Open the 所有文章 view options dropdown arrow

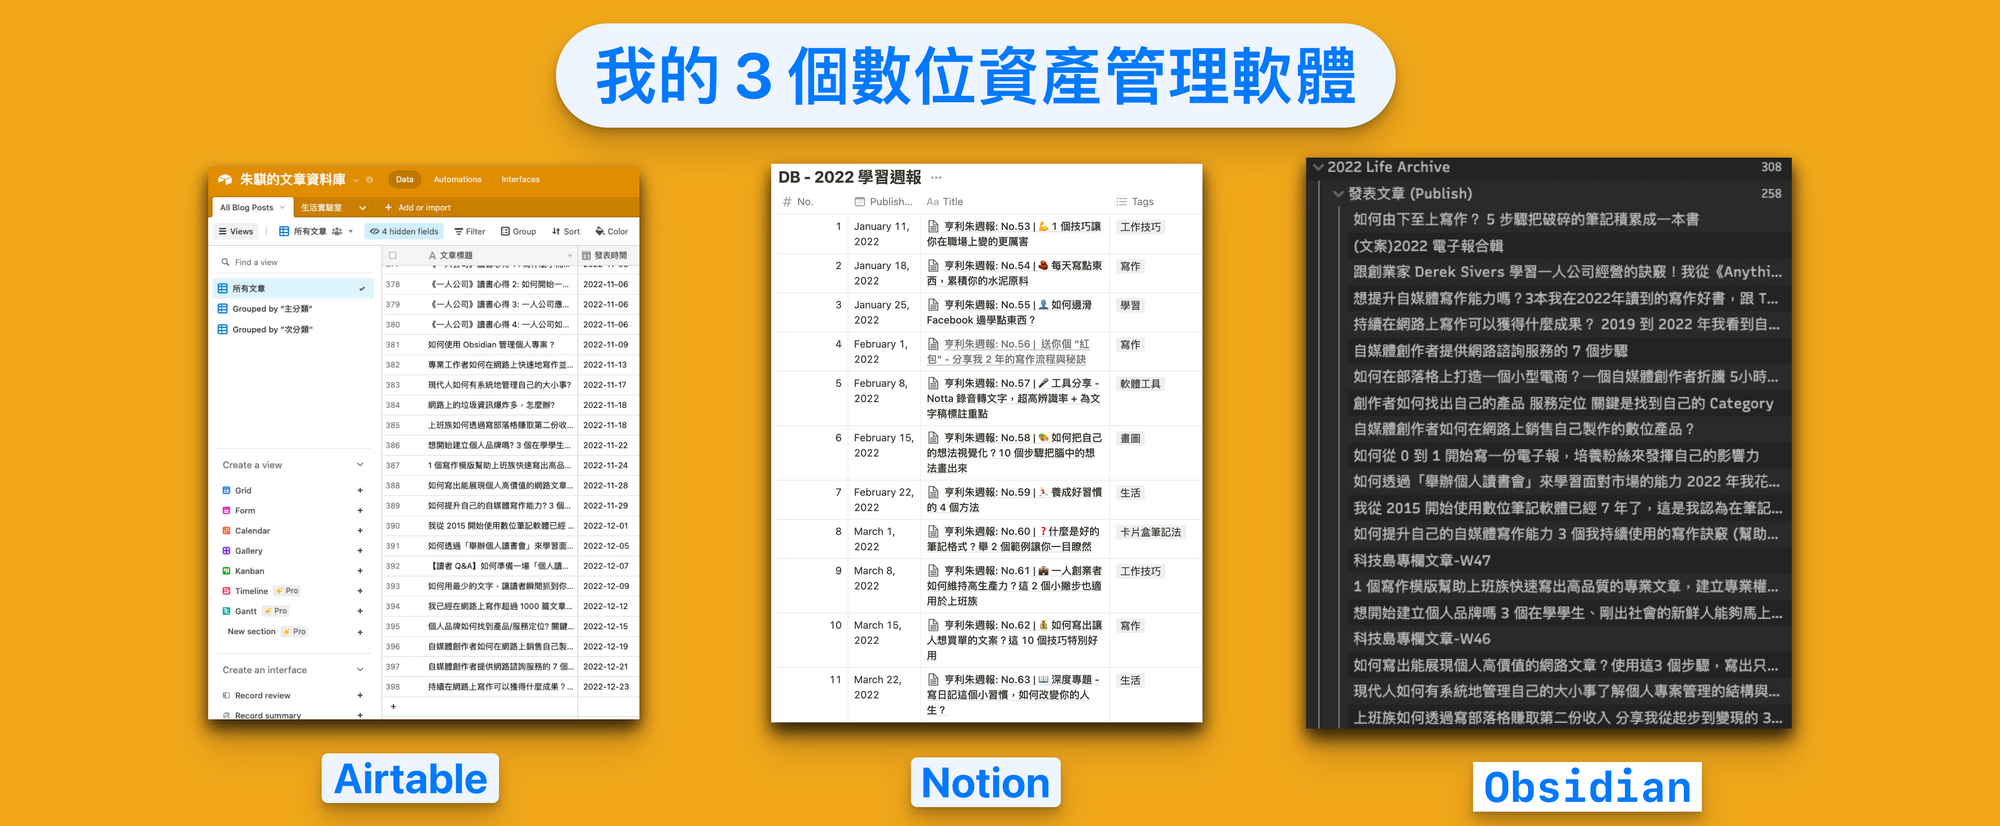351,231
